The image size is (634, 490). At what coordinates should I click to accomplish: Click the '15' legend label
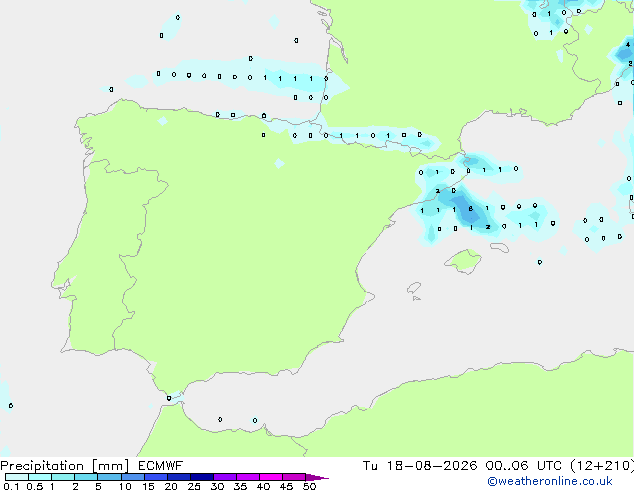[x=148, y=486]
